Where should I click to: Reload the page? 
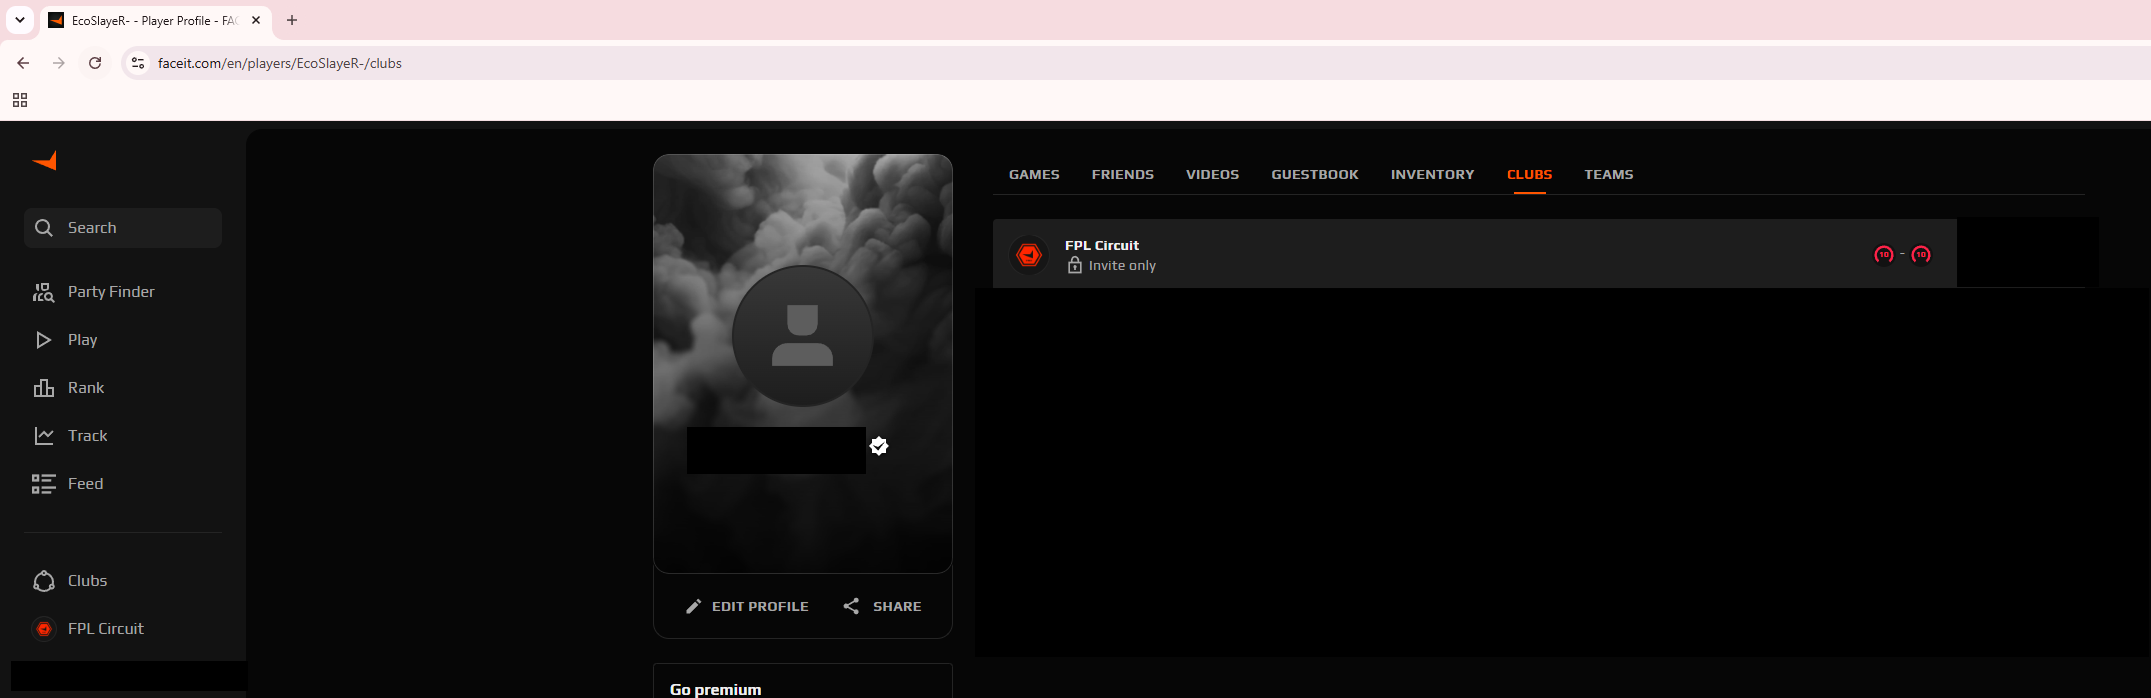[x=95, y=63]
